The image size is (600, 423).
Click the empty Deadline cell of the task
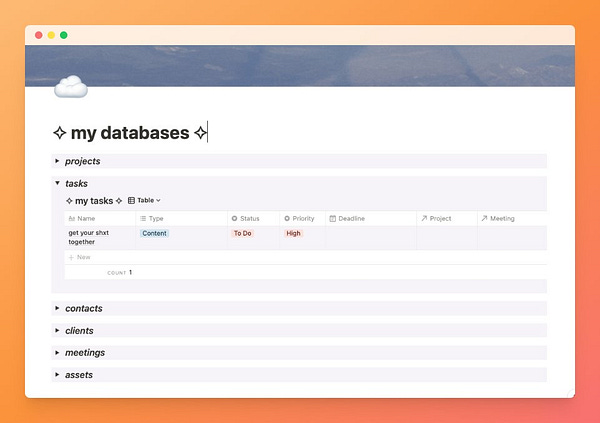coord(371,238)
